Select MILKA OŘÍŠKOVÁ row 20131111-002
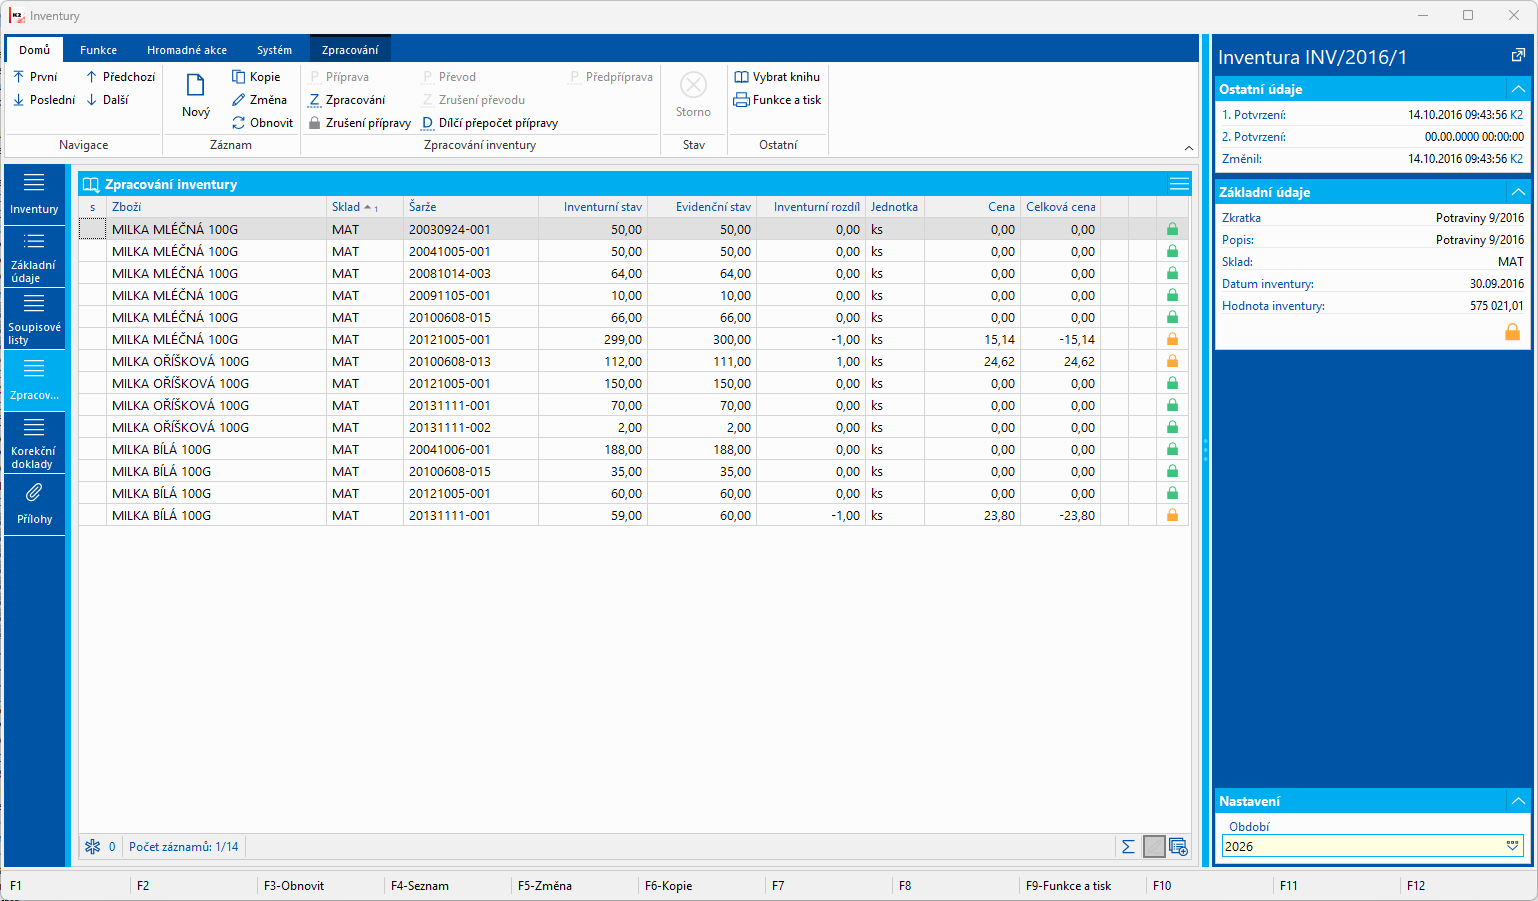 tap(634, 427)
